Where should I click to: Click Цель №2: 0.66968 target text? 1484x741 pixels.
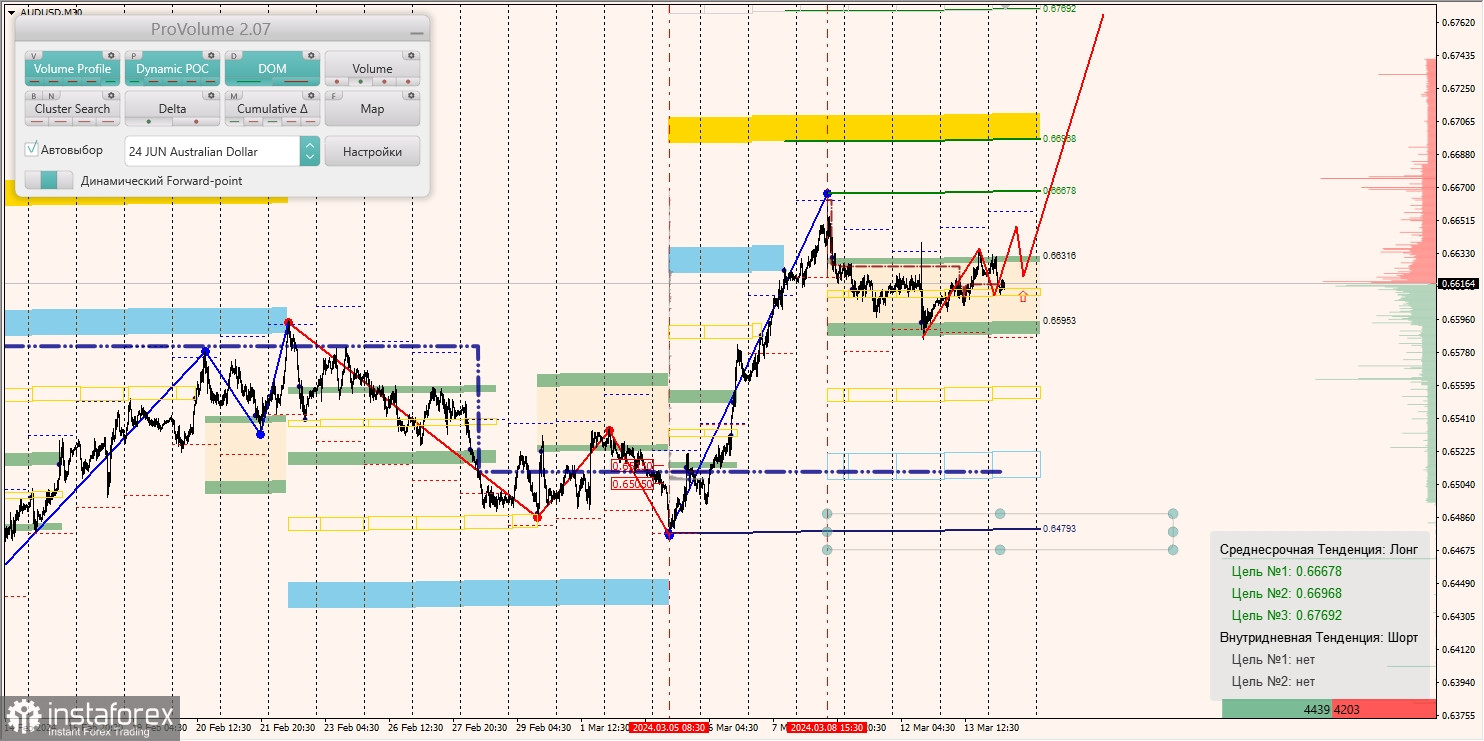coord(1287,594)
